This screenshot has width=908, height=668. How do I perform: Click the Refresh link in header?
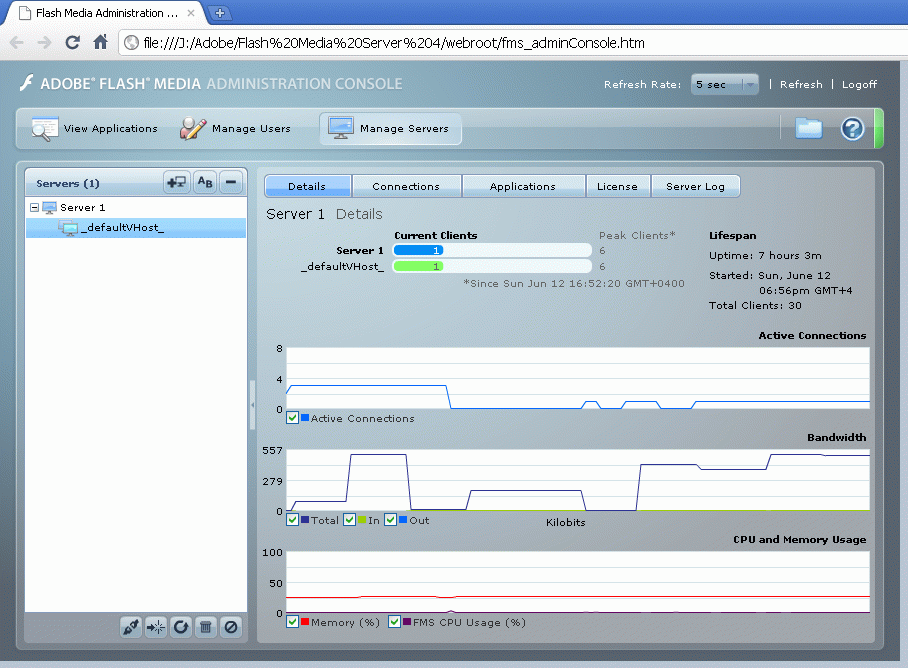(x=801, y=85)
